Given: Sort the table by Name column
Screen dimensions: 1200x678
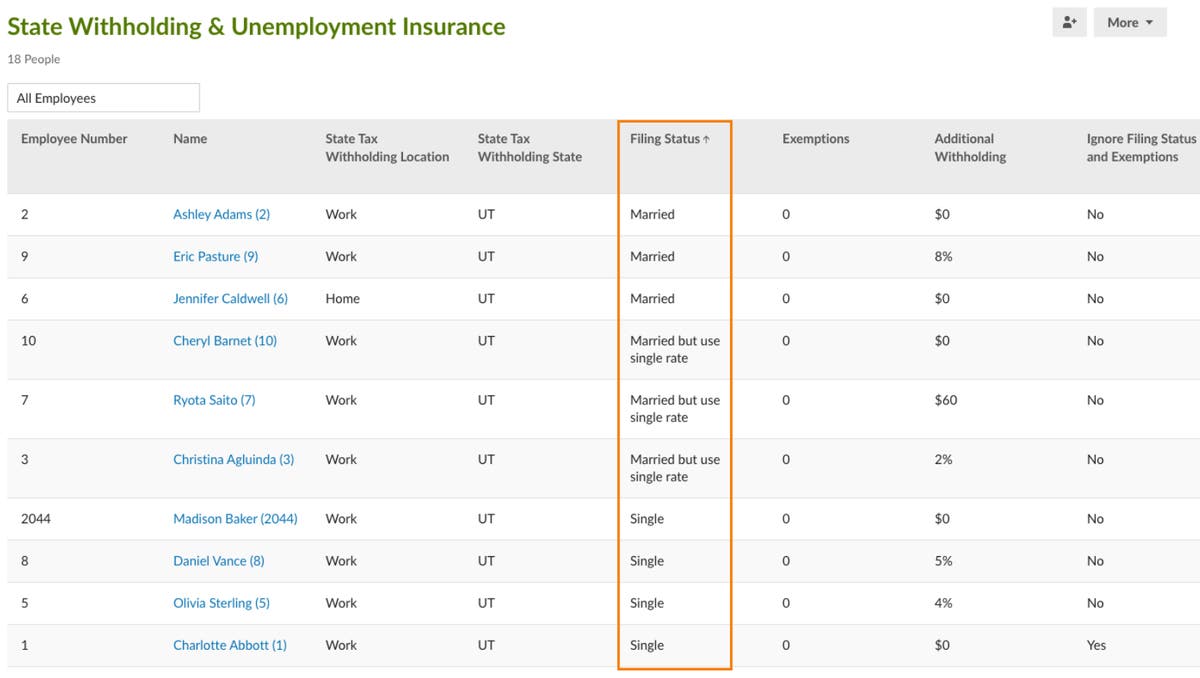Looking at the screenshot, I should pos(190,138).
